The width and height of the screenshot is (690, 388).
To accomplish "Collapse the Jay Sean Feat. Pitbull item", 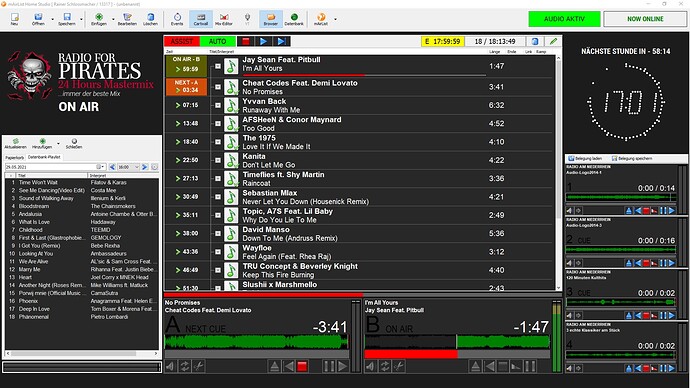I will point(217,66).
